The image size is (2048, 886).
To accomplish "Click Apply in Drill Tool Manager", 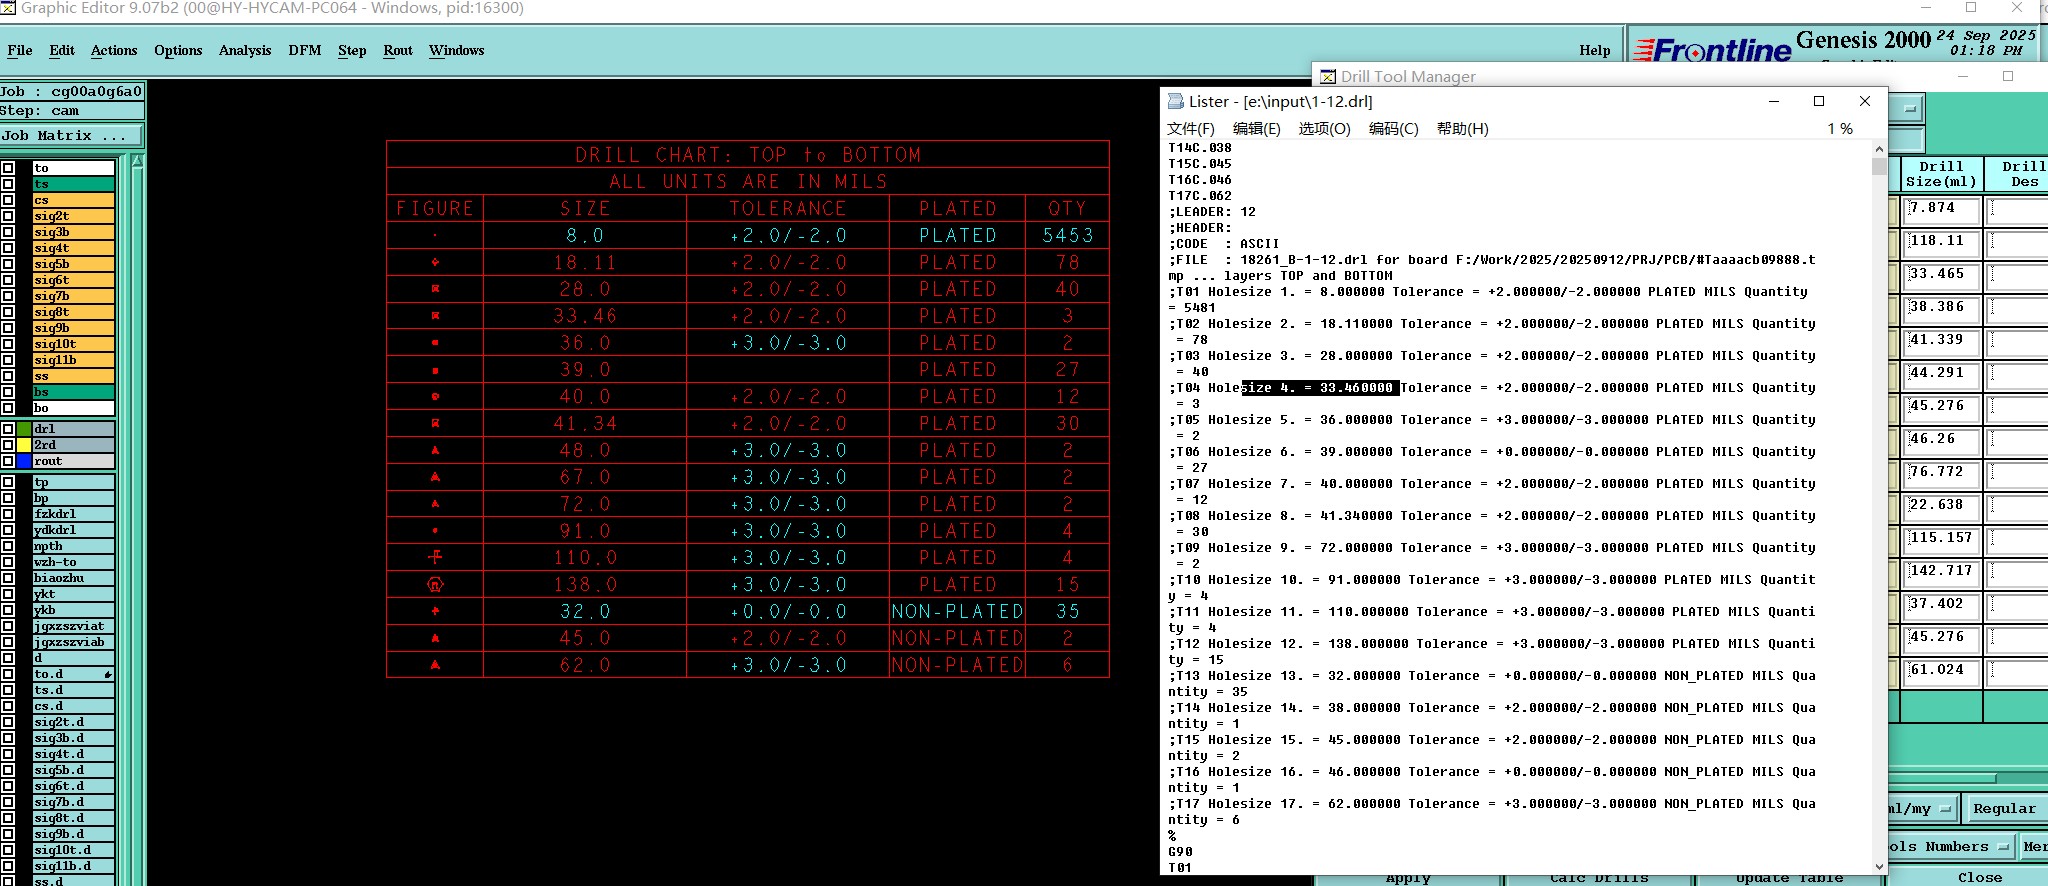I will (1408, 878).
